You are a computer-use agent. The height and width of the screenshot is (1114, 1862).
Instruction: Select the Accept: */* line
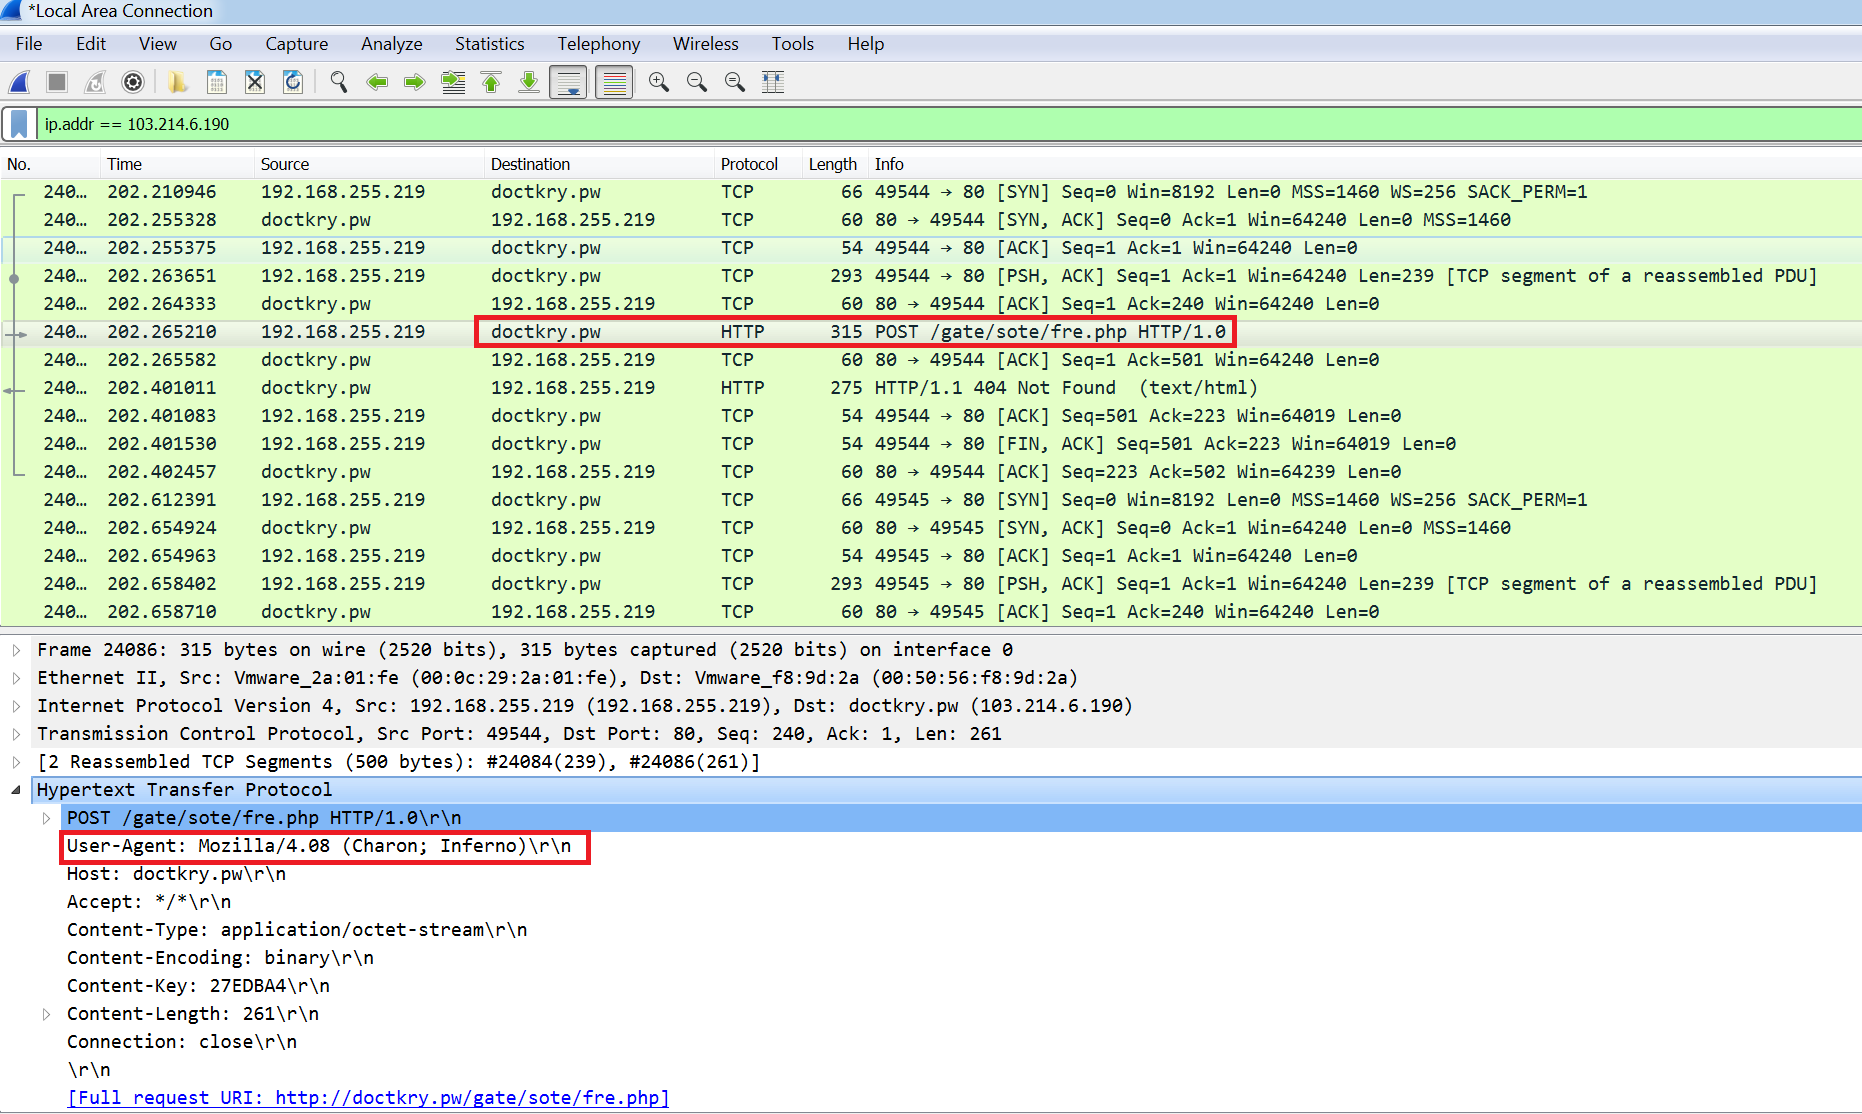[149, 902]
